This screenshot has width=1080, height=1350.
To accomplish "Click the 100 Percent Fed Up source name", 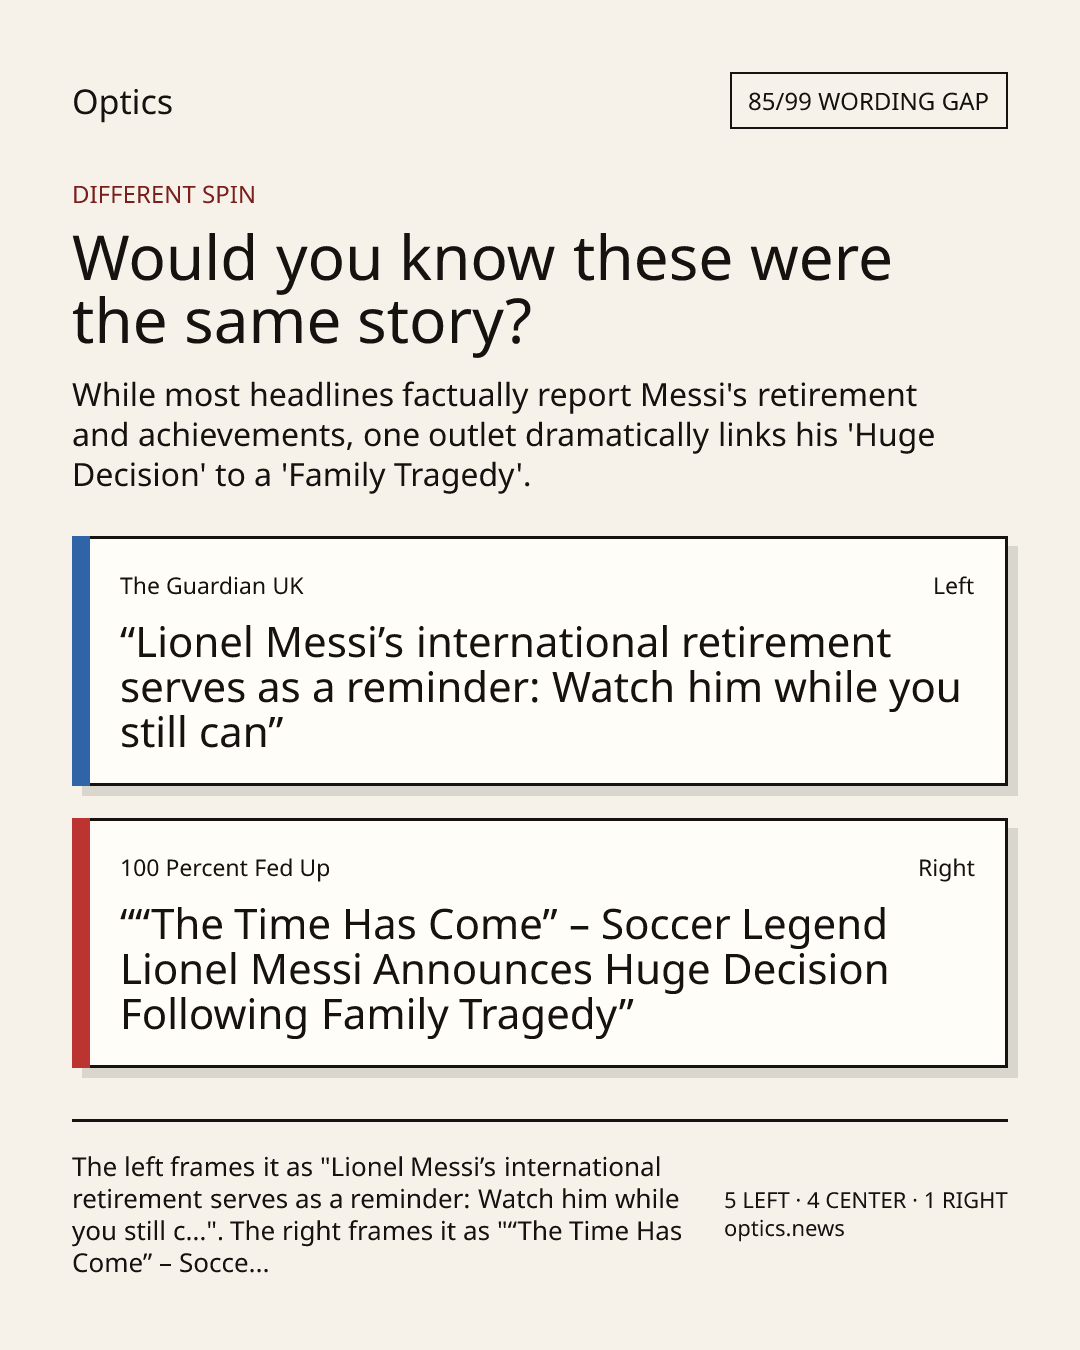I will (x=225, y=868).
